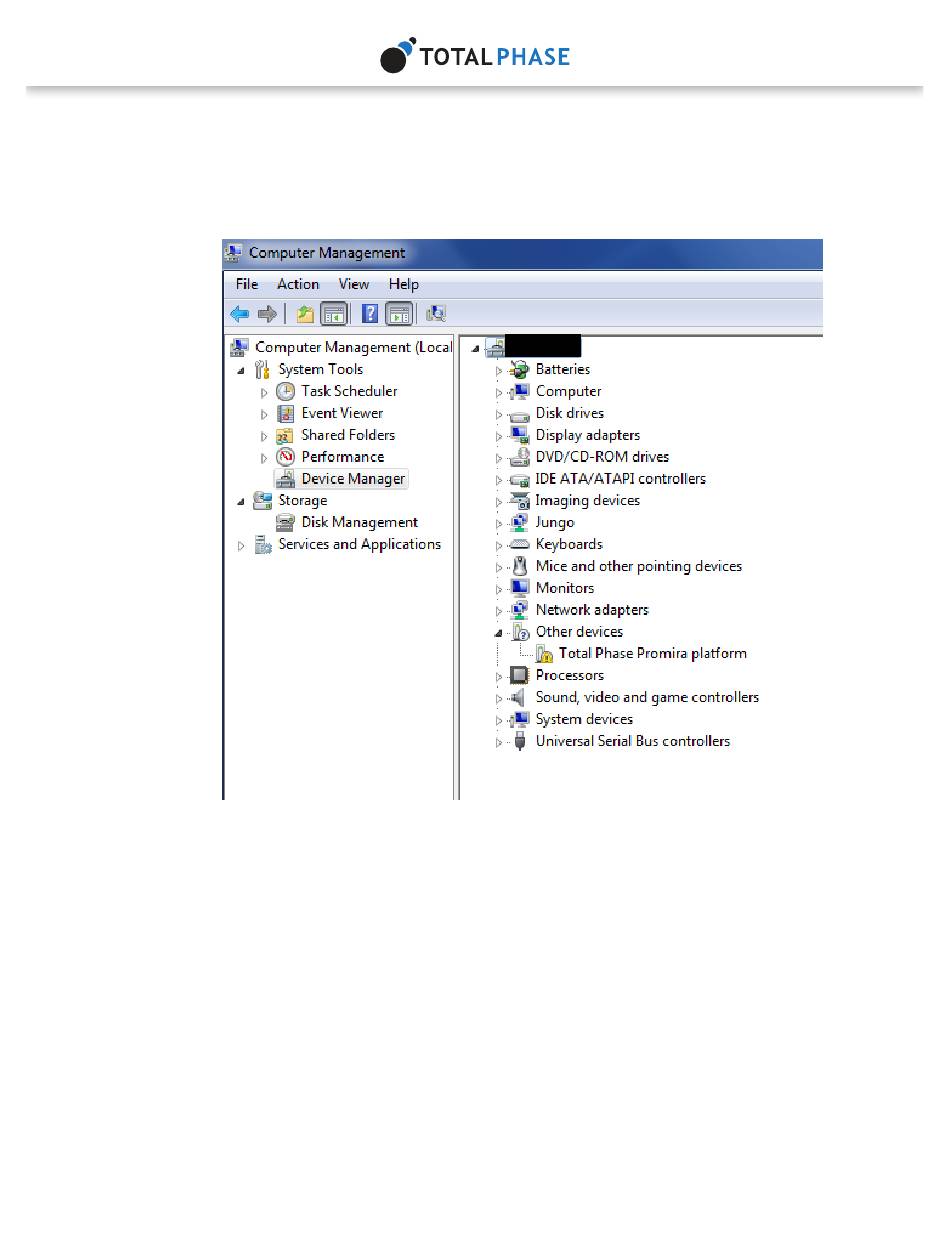The height and width of the screenshot is (1241, 950).
Task: Click the Scan for hardware changes icon
Action: pos(436,314)
